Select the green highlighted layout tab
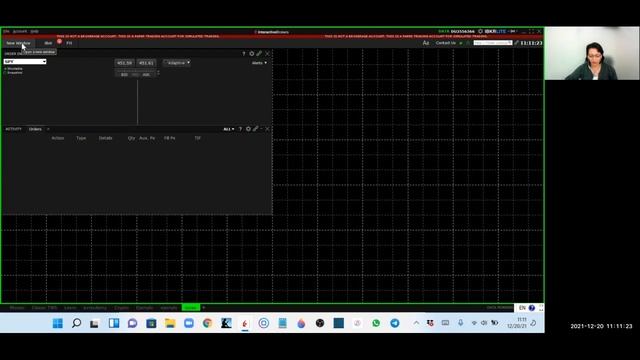The image size is (640, 360). point(191,308)
